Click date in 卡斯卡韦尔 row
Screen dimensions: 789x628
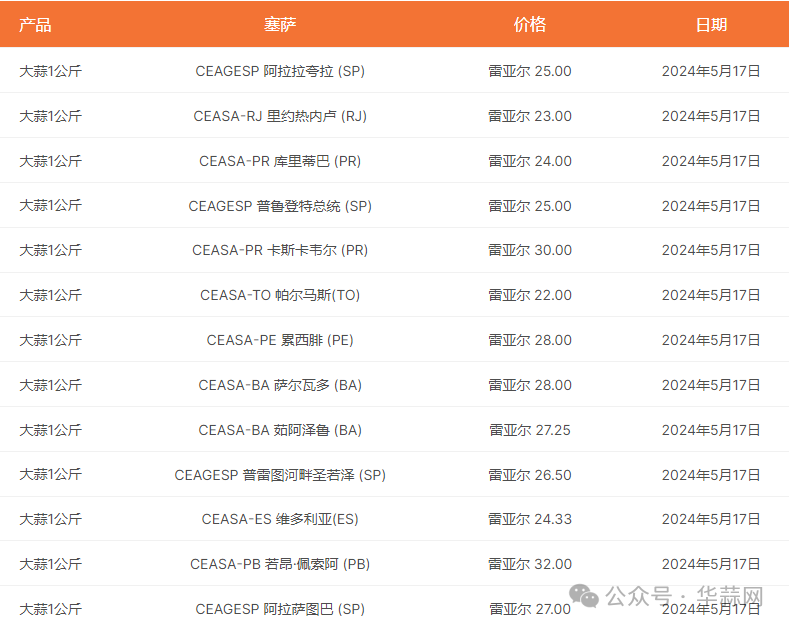coord(711,250)
